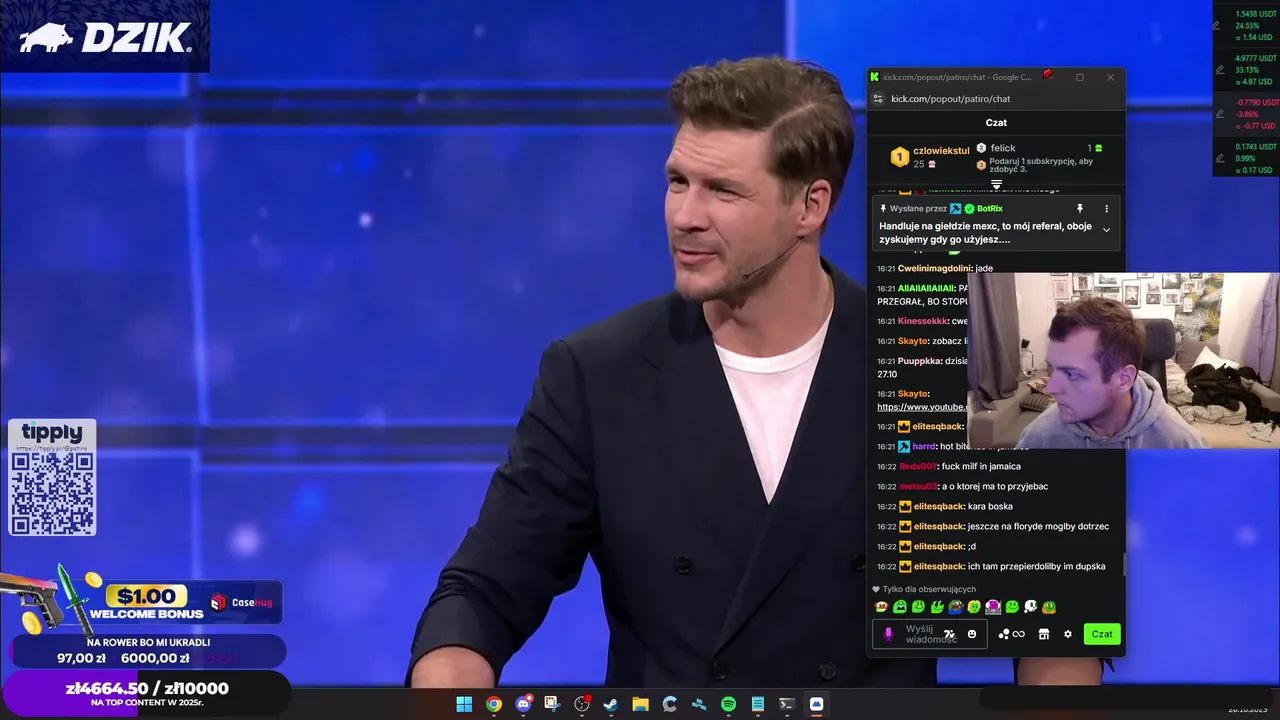Open Spotify from taskbar
The width and height of the screenshot is (1280, 720).
point(729,704)
